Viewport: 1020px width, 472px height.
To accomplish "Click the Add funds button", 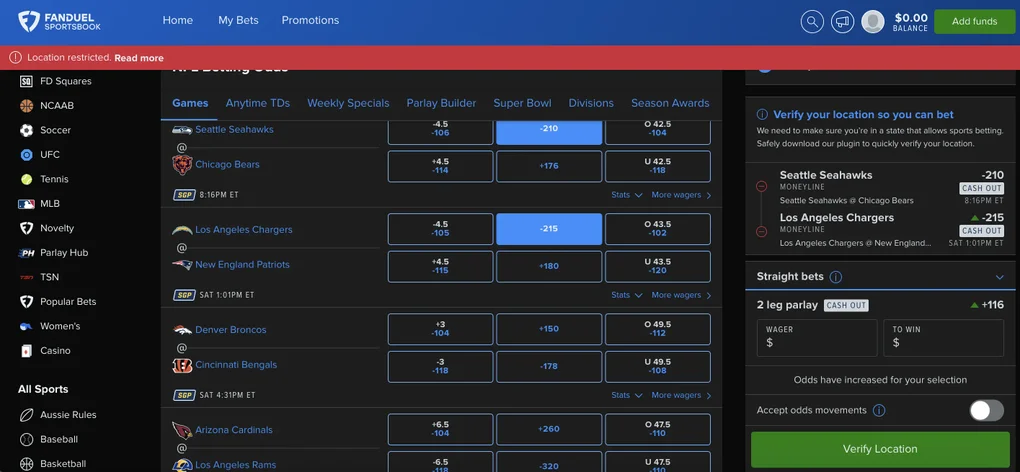I will point(974,21).
